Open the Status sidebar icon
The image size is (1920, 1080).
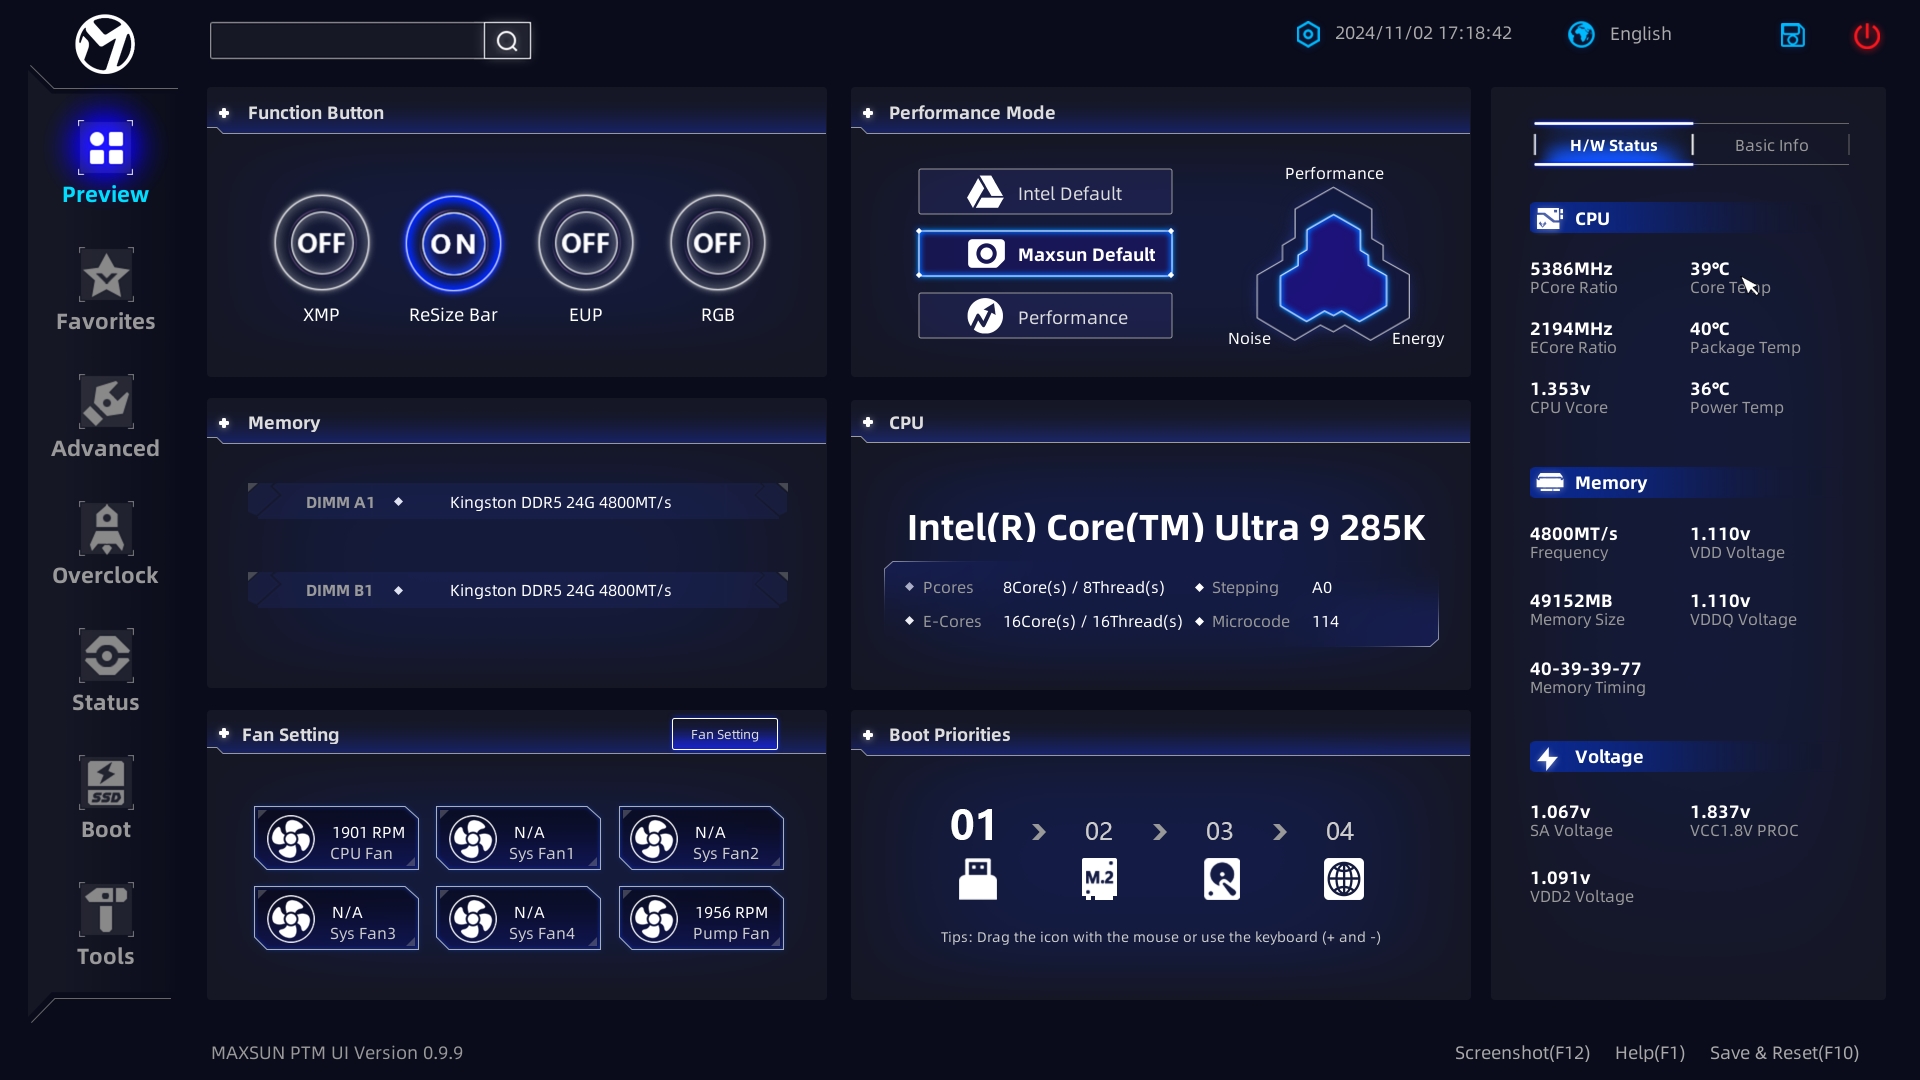[106, 656]
